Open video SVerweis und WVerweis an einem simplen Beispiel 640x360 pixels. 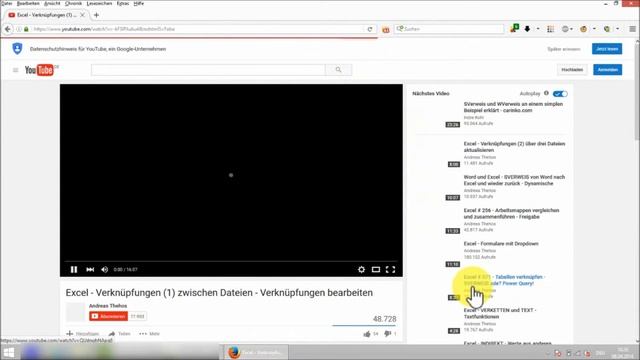point(513,107)
